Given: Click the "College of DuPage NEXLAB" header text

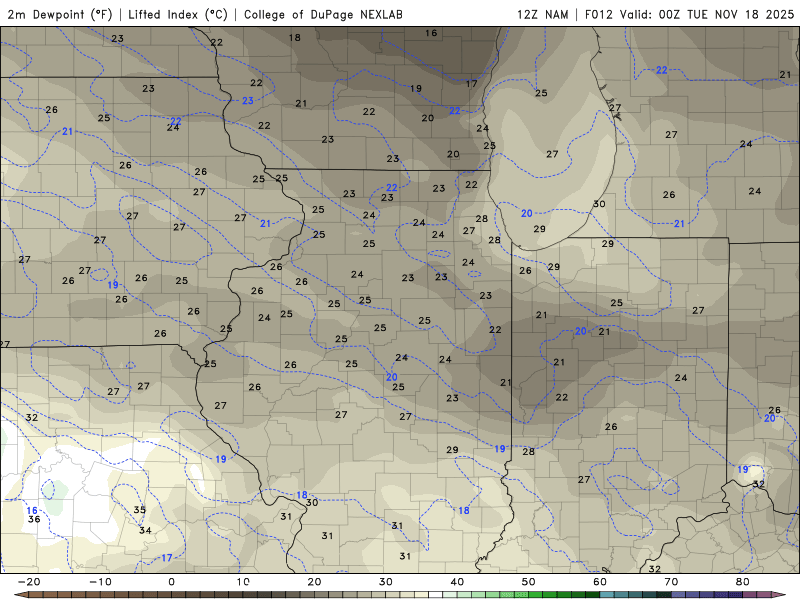Looking at the screenshot, I should pos(323,14).
